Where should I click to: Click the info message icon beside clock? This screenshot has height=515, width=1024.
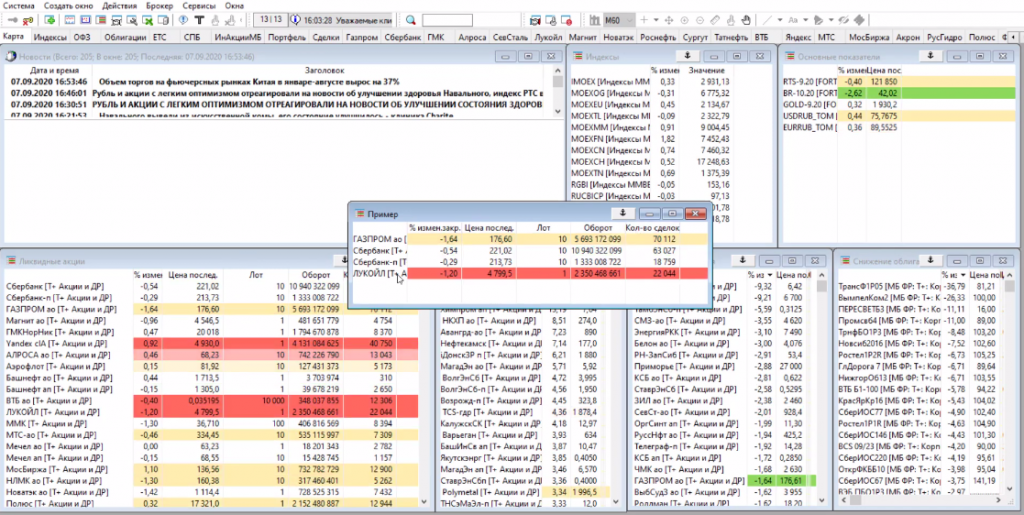click(297, 20)
